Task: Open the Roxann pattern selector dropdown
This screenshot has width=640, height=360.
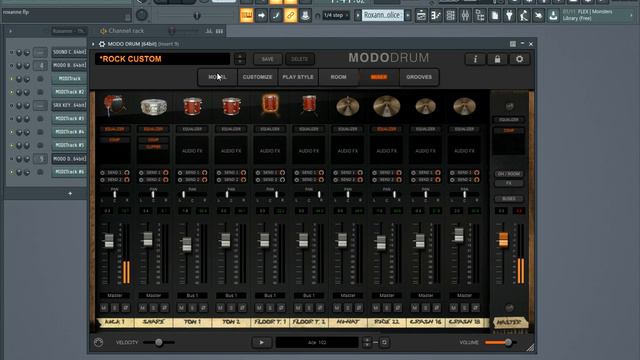Action: [x=383, y=16]
